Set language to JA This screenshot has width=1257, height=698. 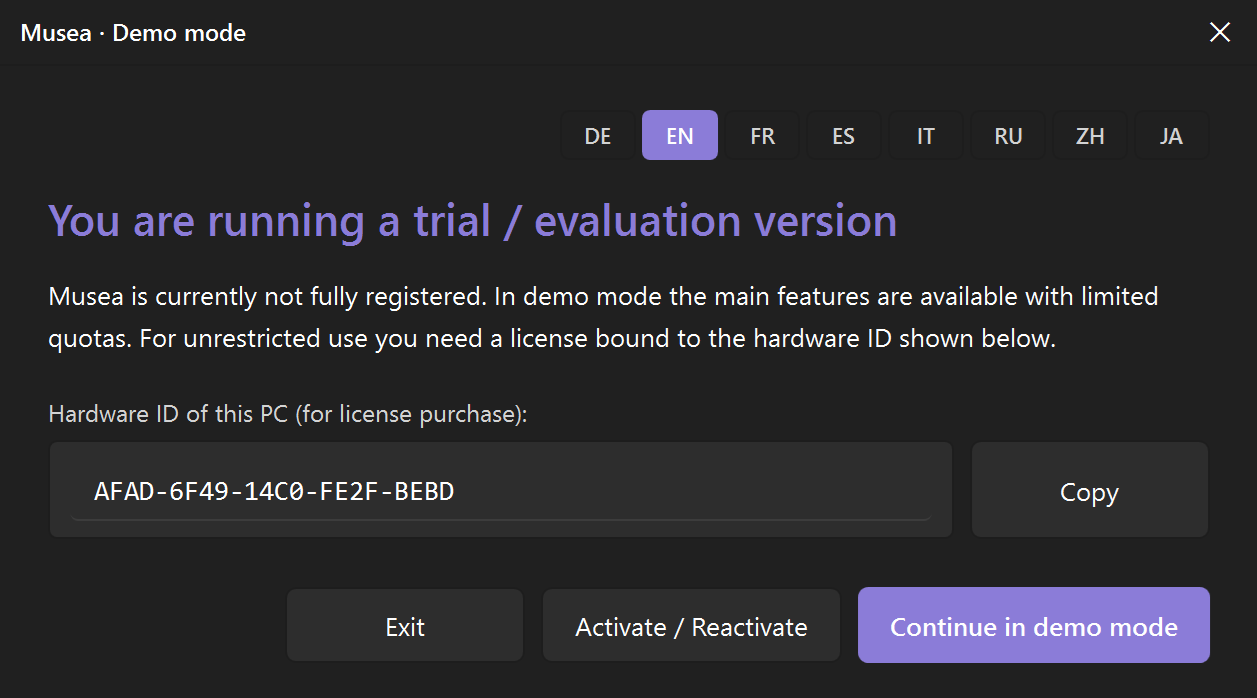(1172, 135)
